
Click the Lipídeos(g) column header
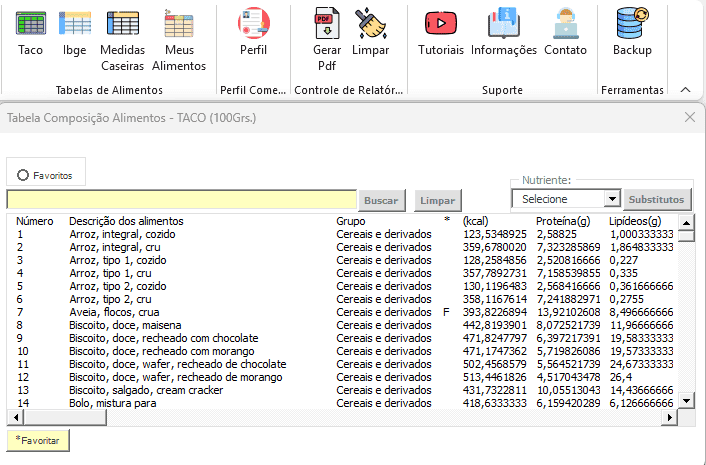[x=635, y=221]
